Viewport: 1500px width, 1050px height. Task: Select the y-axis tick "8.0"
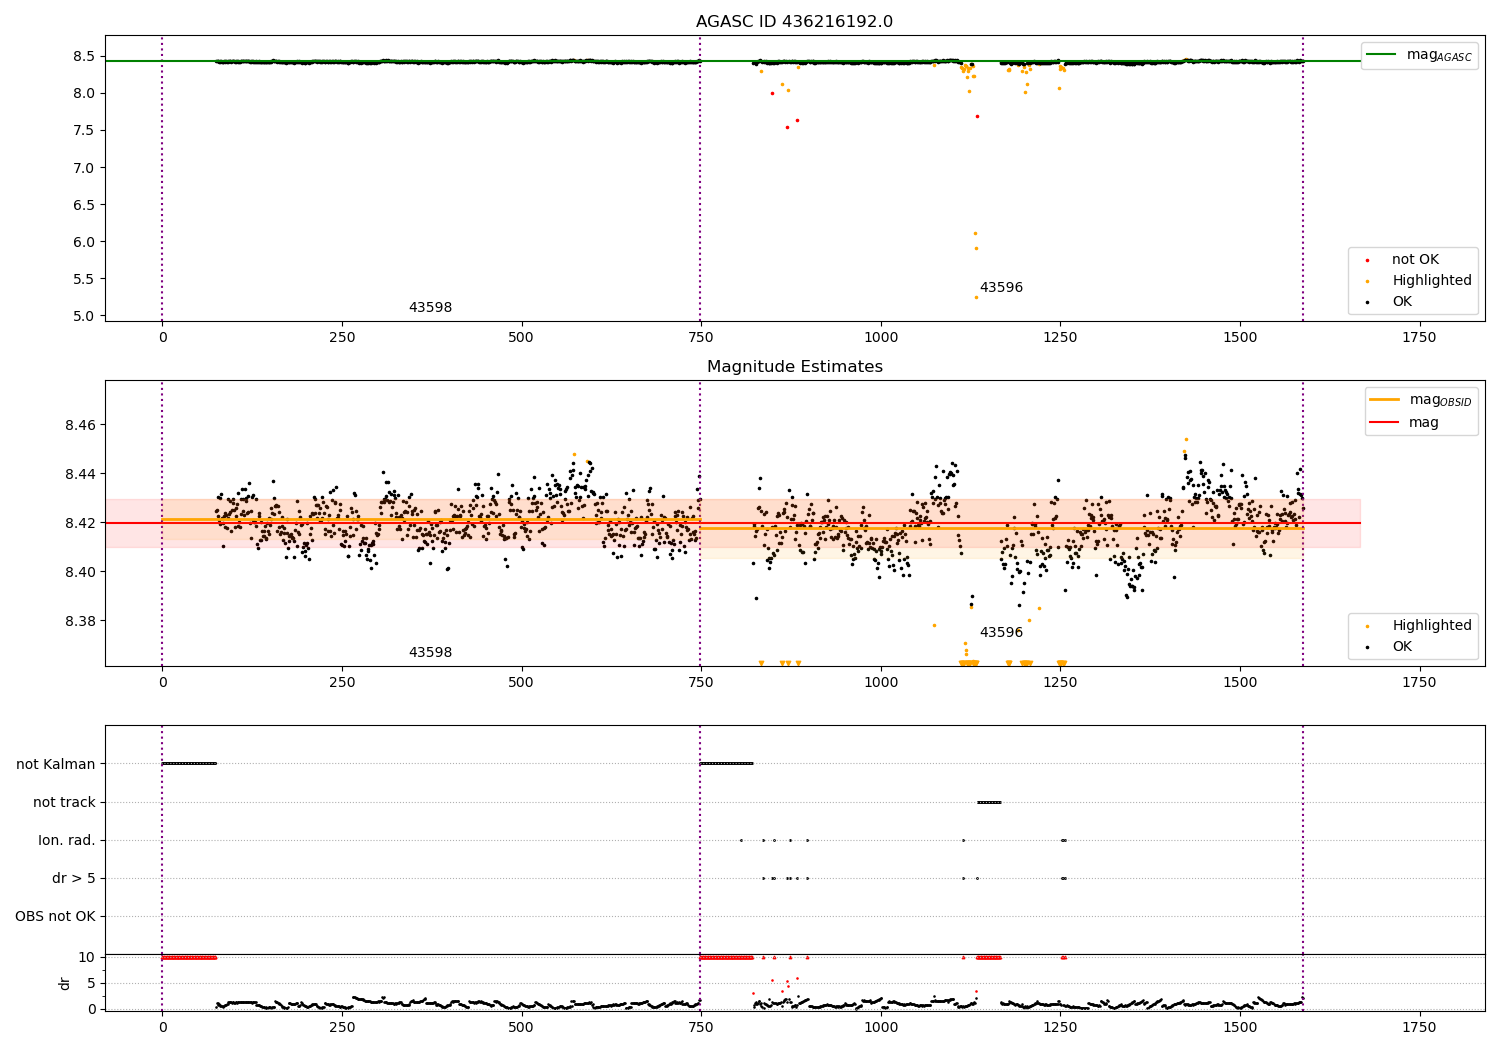click(x=84, y=94)
